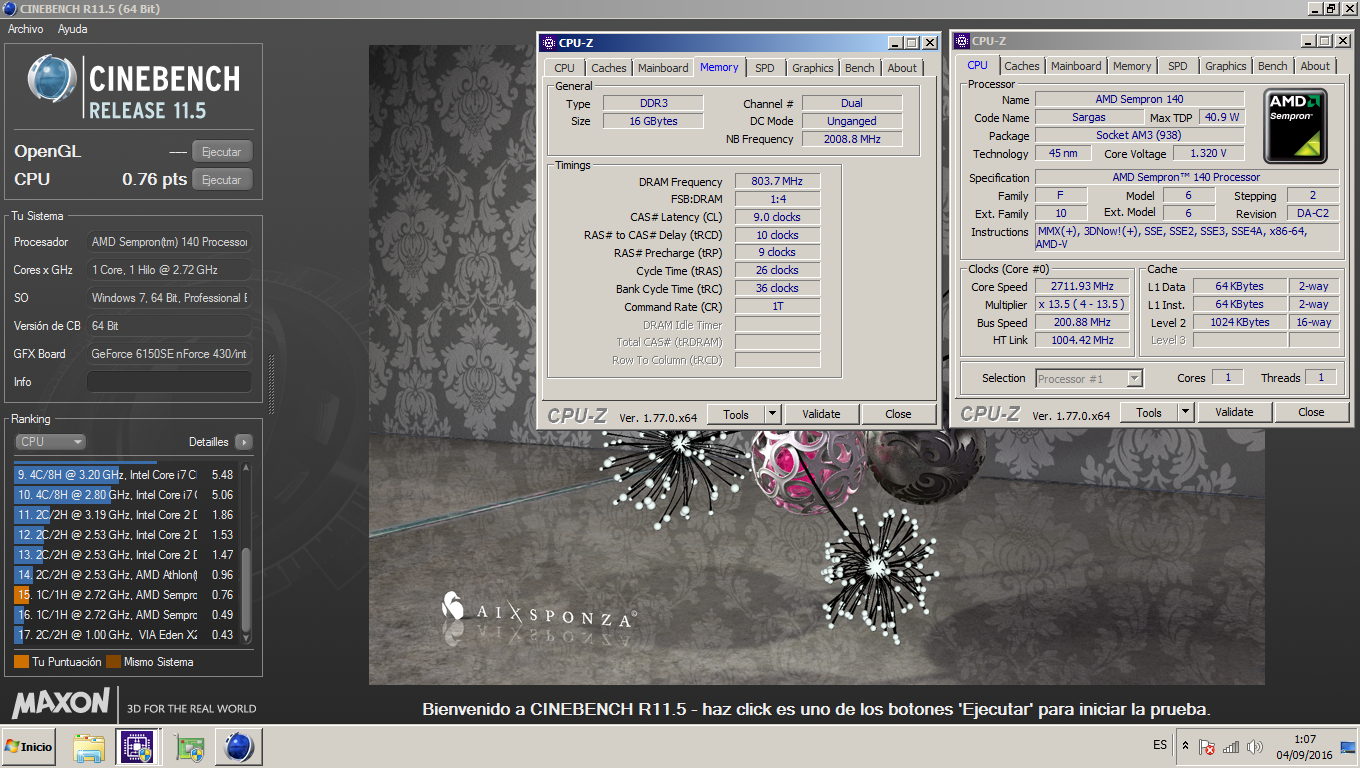
Task: Click the MAXON logo
Action: [x=60, y=703]
